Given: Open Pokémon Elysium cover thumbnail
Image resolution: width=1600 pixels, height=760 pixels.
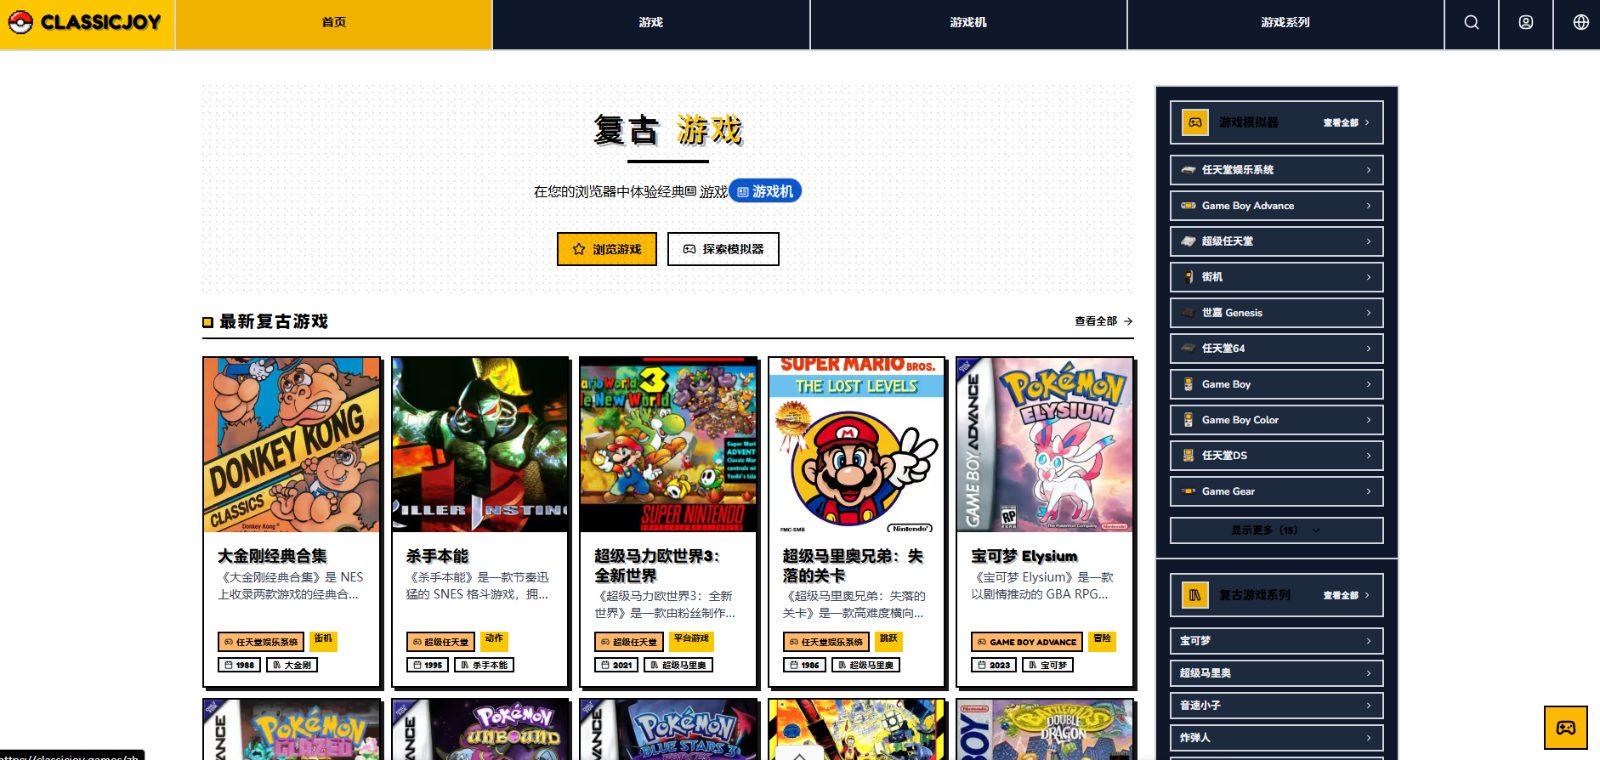Looking at the screenshot, I should tap(1045, 445).
